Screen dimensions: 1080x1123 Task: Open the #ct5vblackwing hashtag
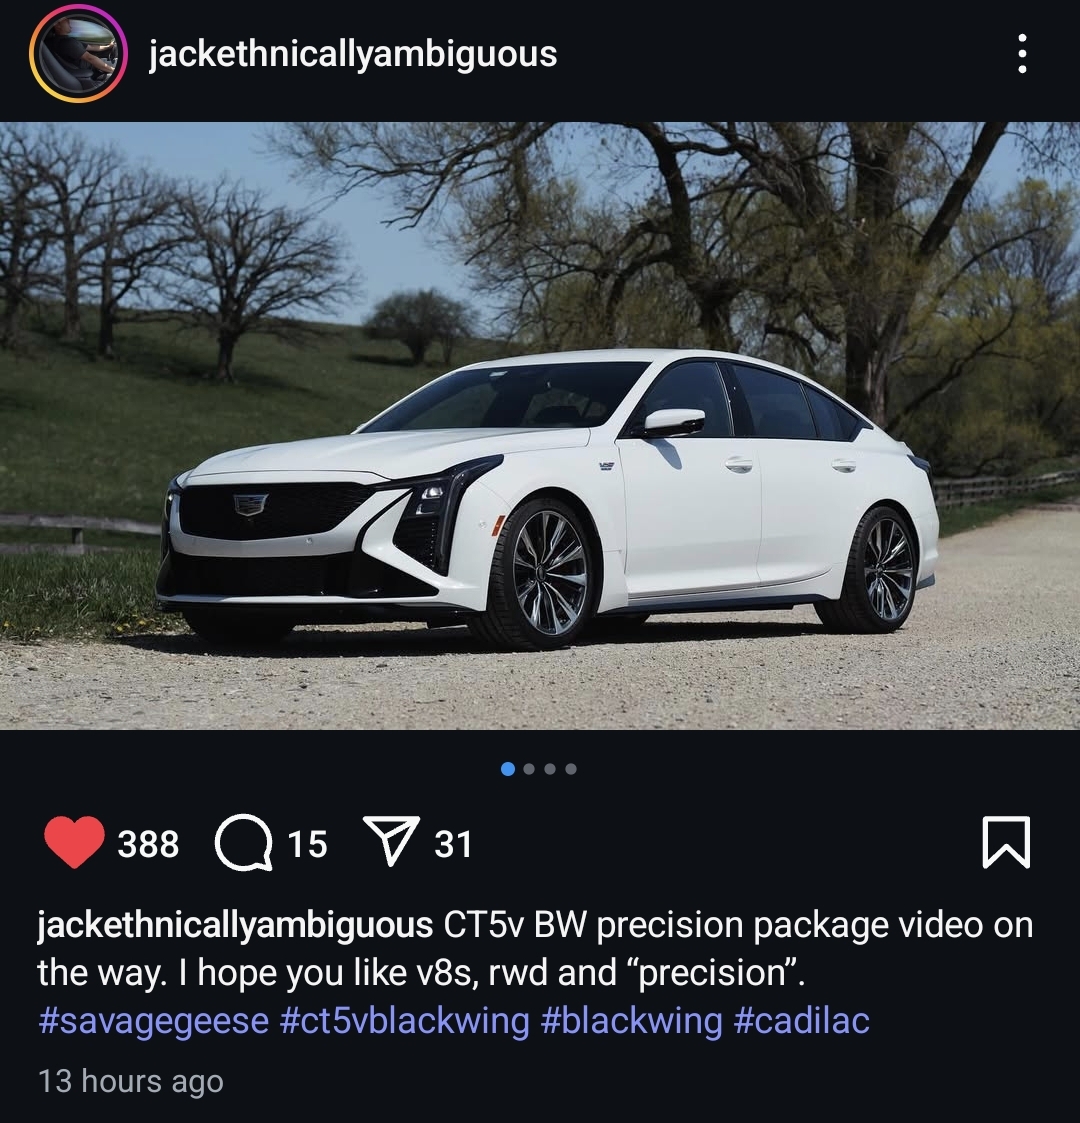click(405, 1021)
